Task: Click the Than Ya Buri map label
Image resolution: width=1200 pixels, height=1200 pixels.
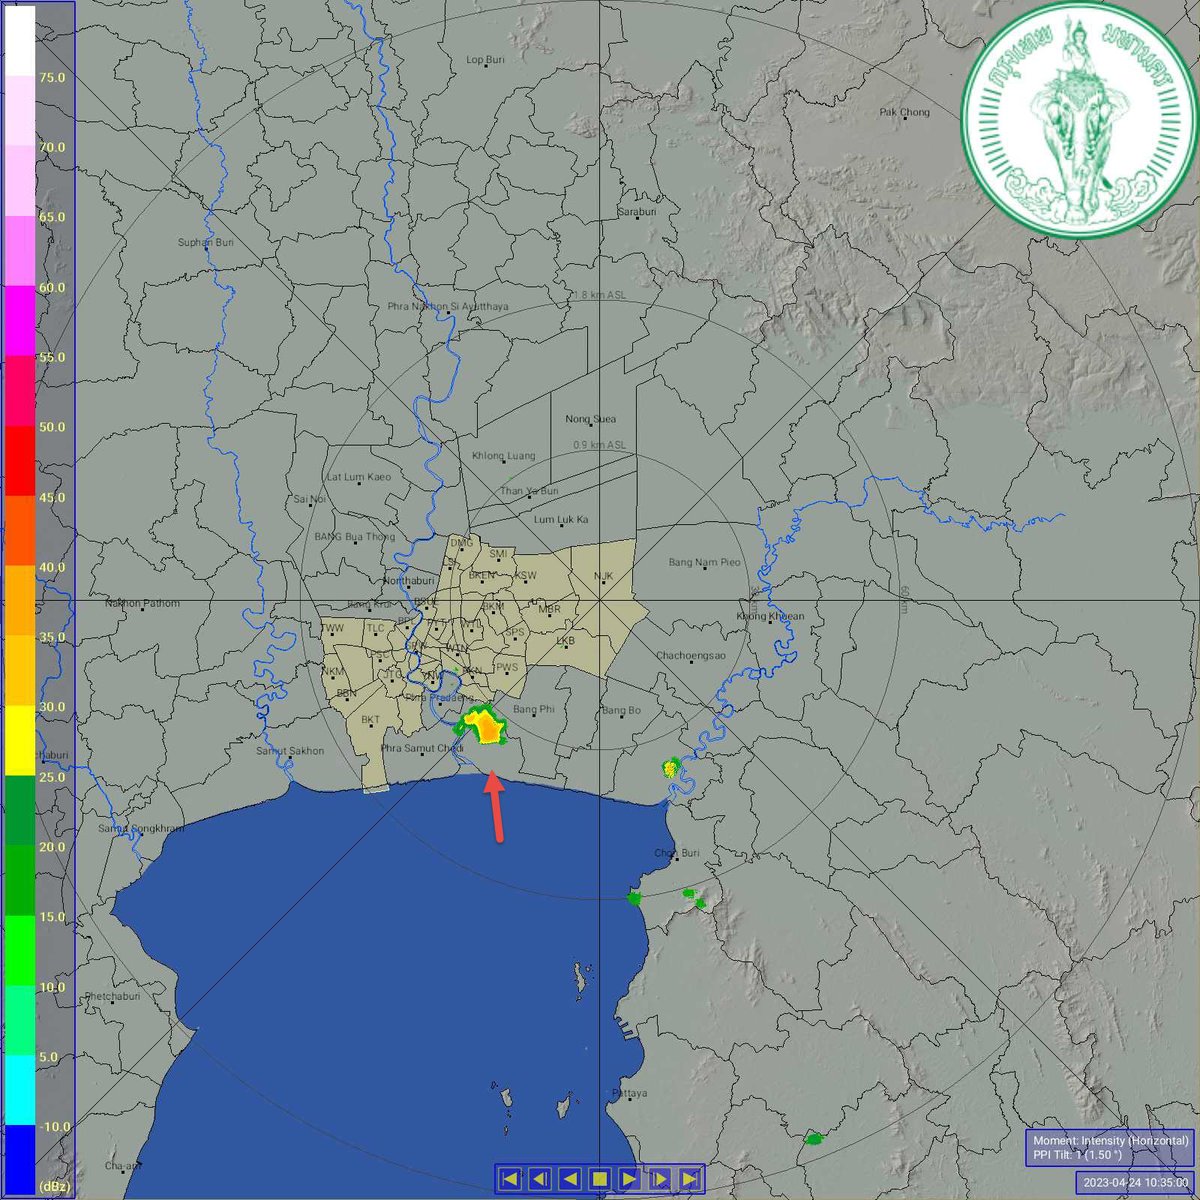Action: pos(529,491)
